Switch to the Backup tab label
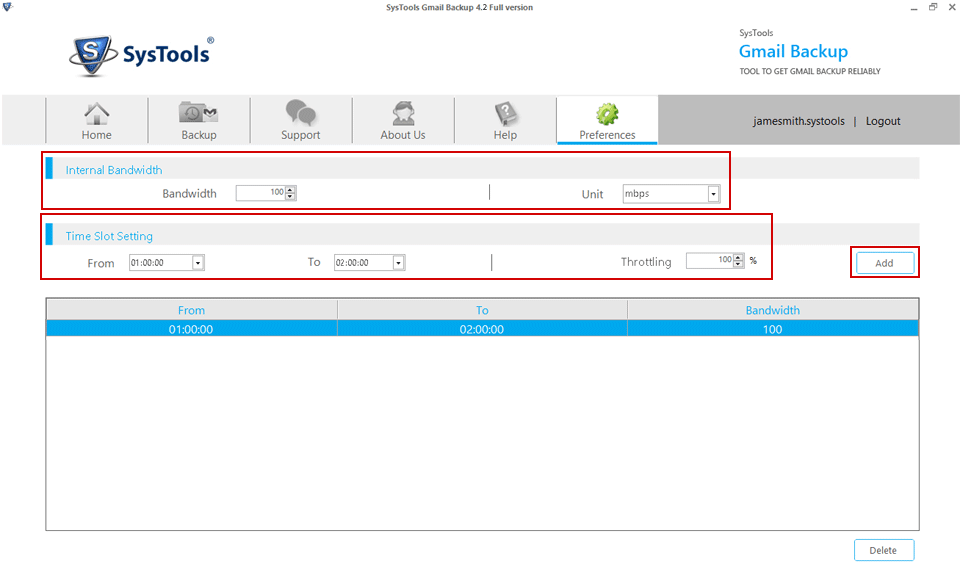 [x=198, y=135]
